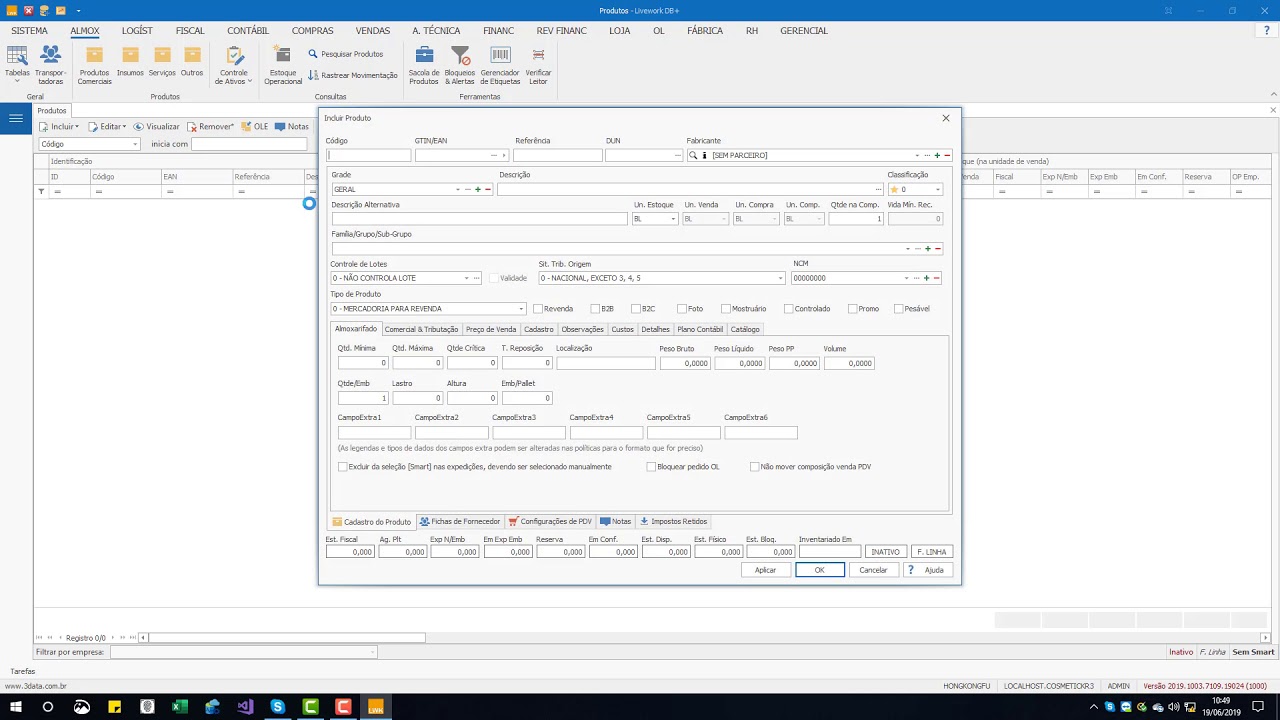This screenshot has width=1280, height=720.
Task: Open Sacola de Produtos
Action: click(x=424, y=65)
